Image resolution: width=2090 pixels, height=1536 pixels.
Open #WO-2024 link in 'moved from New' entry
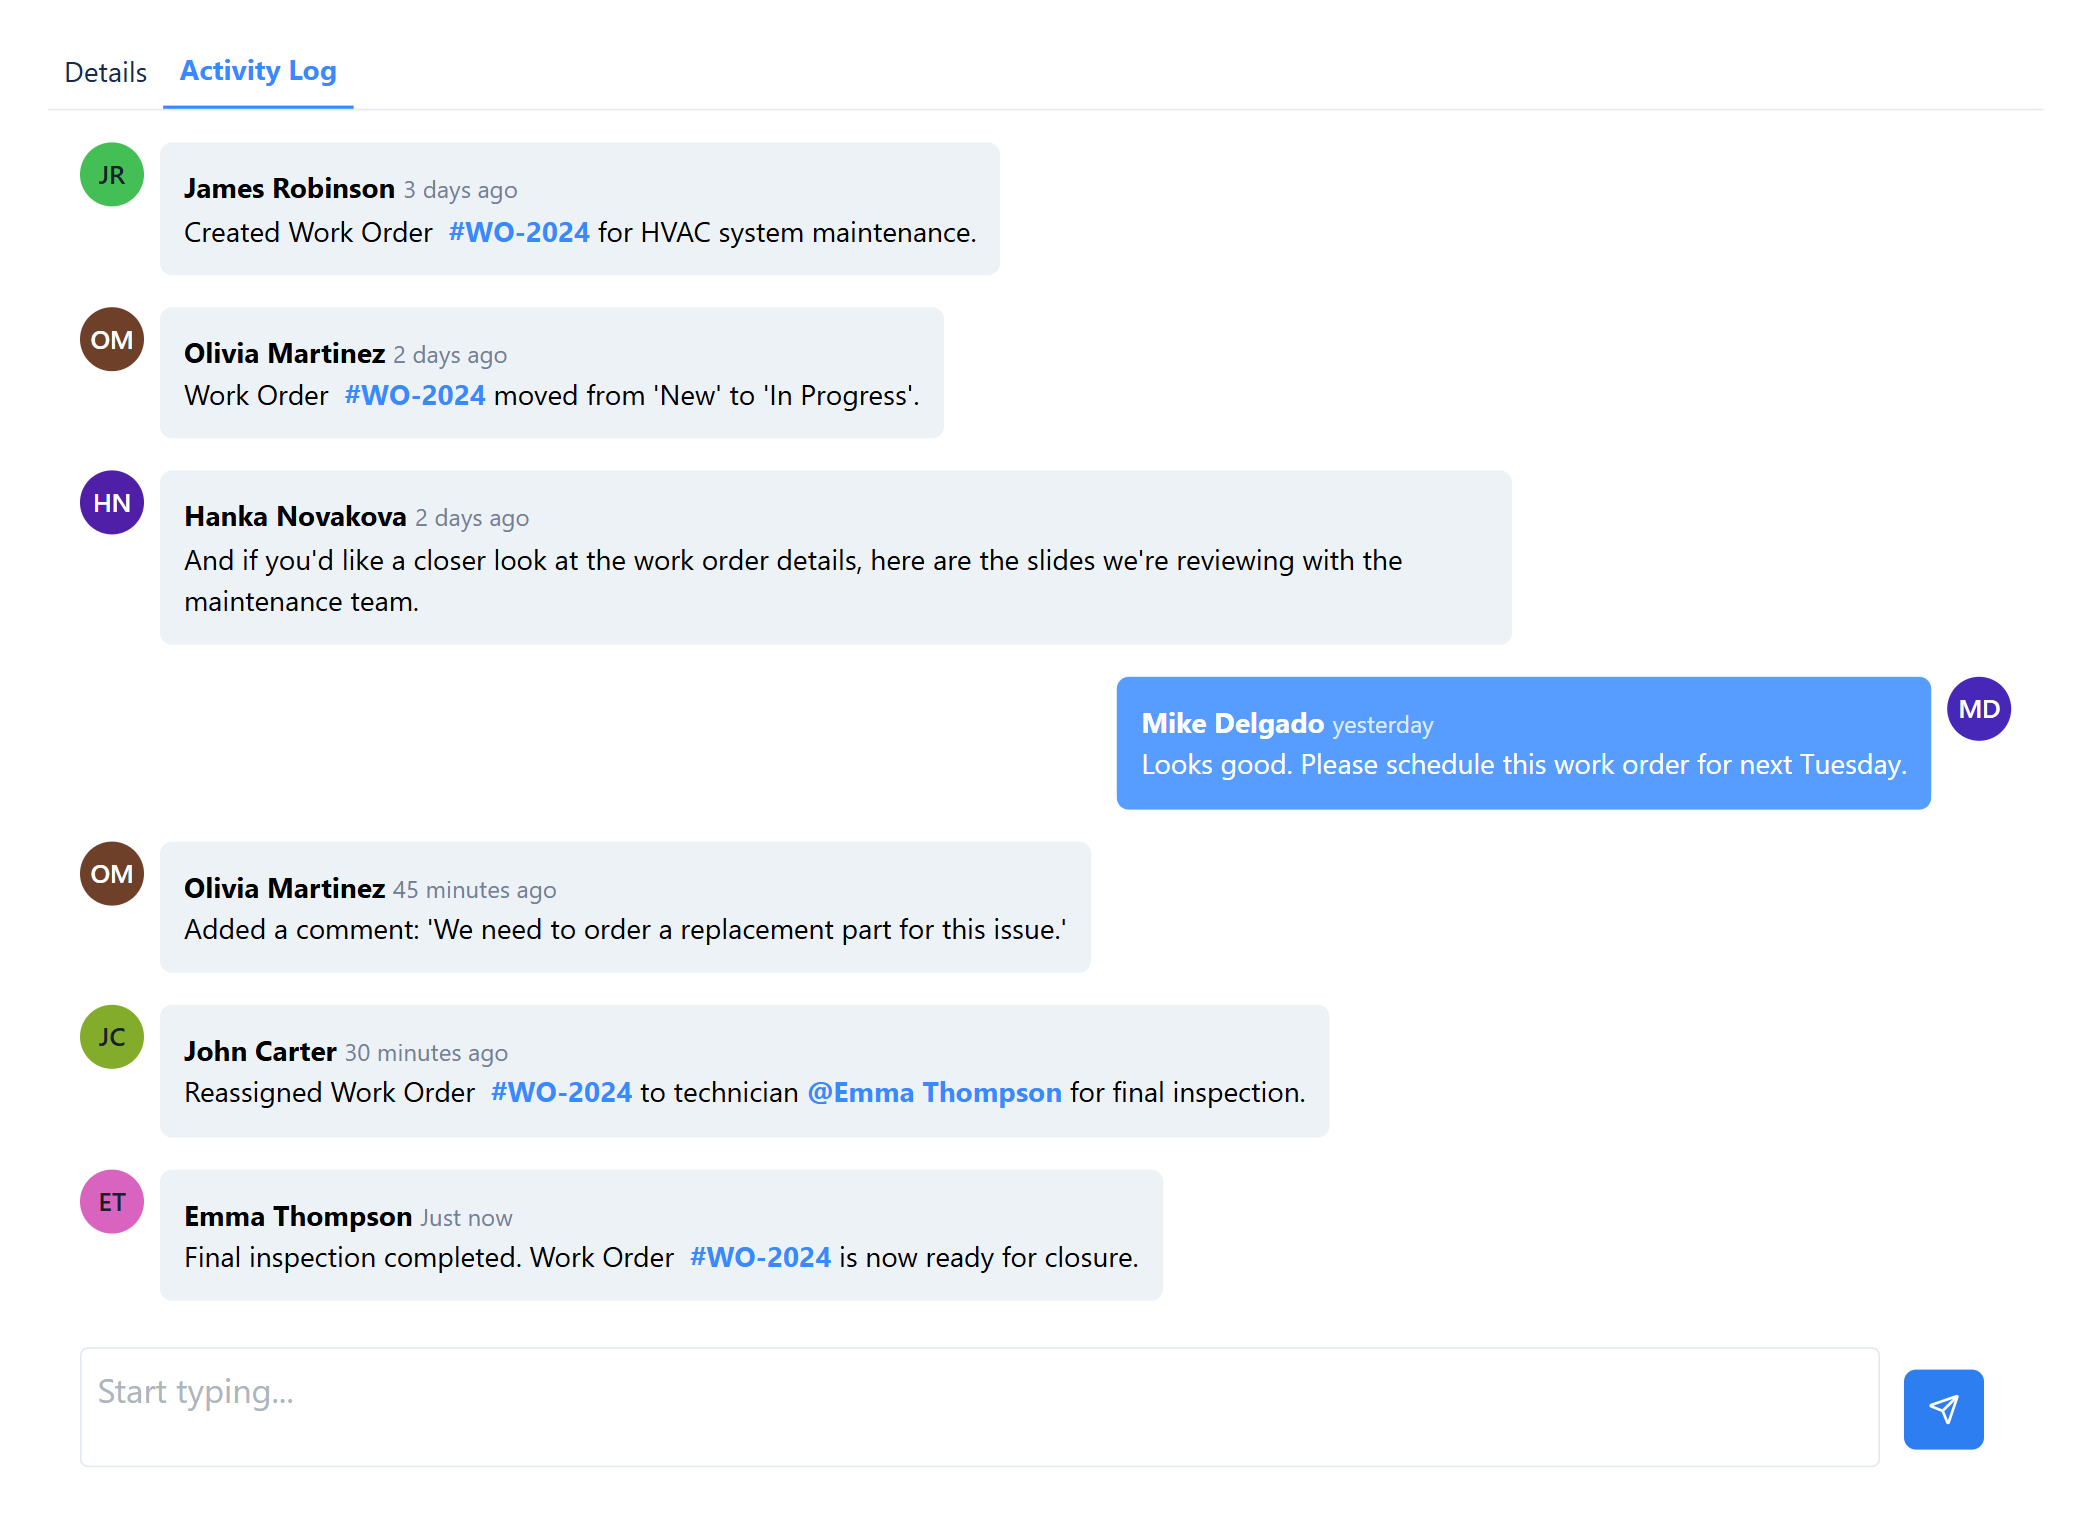(x=415, y=395)
